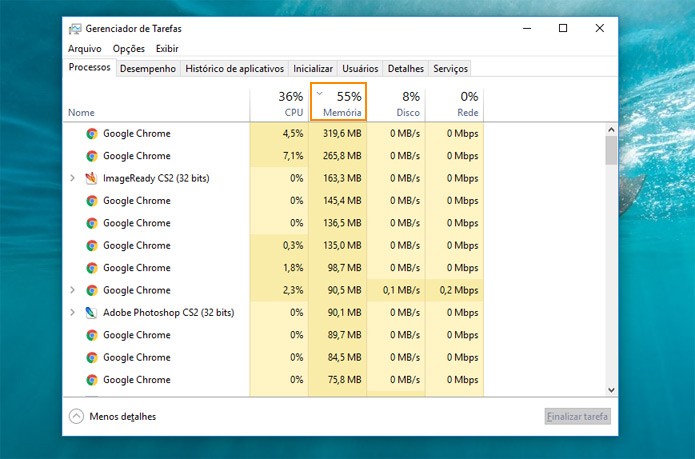The height and width of the screenshot is (459, 695).
Task: Click the scrollbar down arrow
Action: coord(611,390)
